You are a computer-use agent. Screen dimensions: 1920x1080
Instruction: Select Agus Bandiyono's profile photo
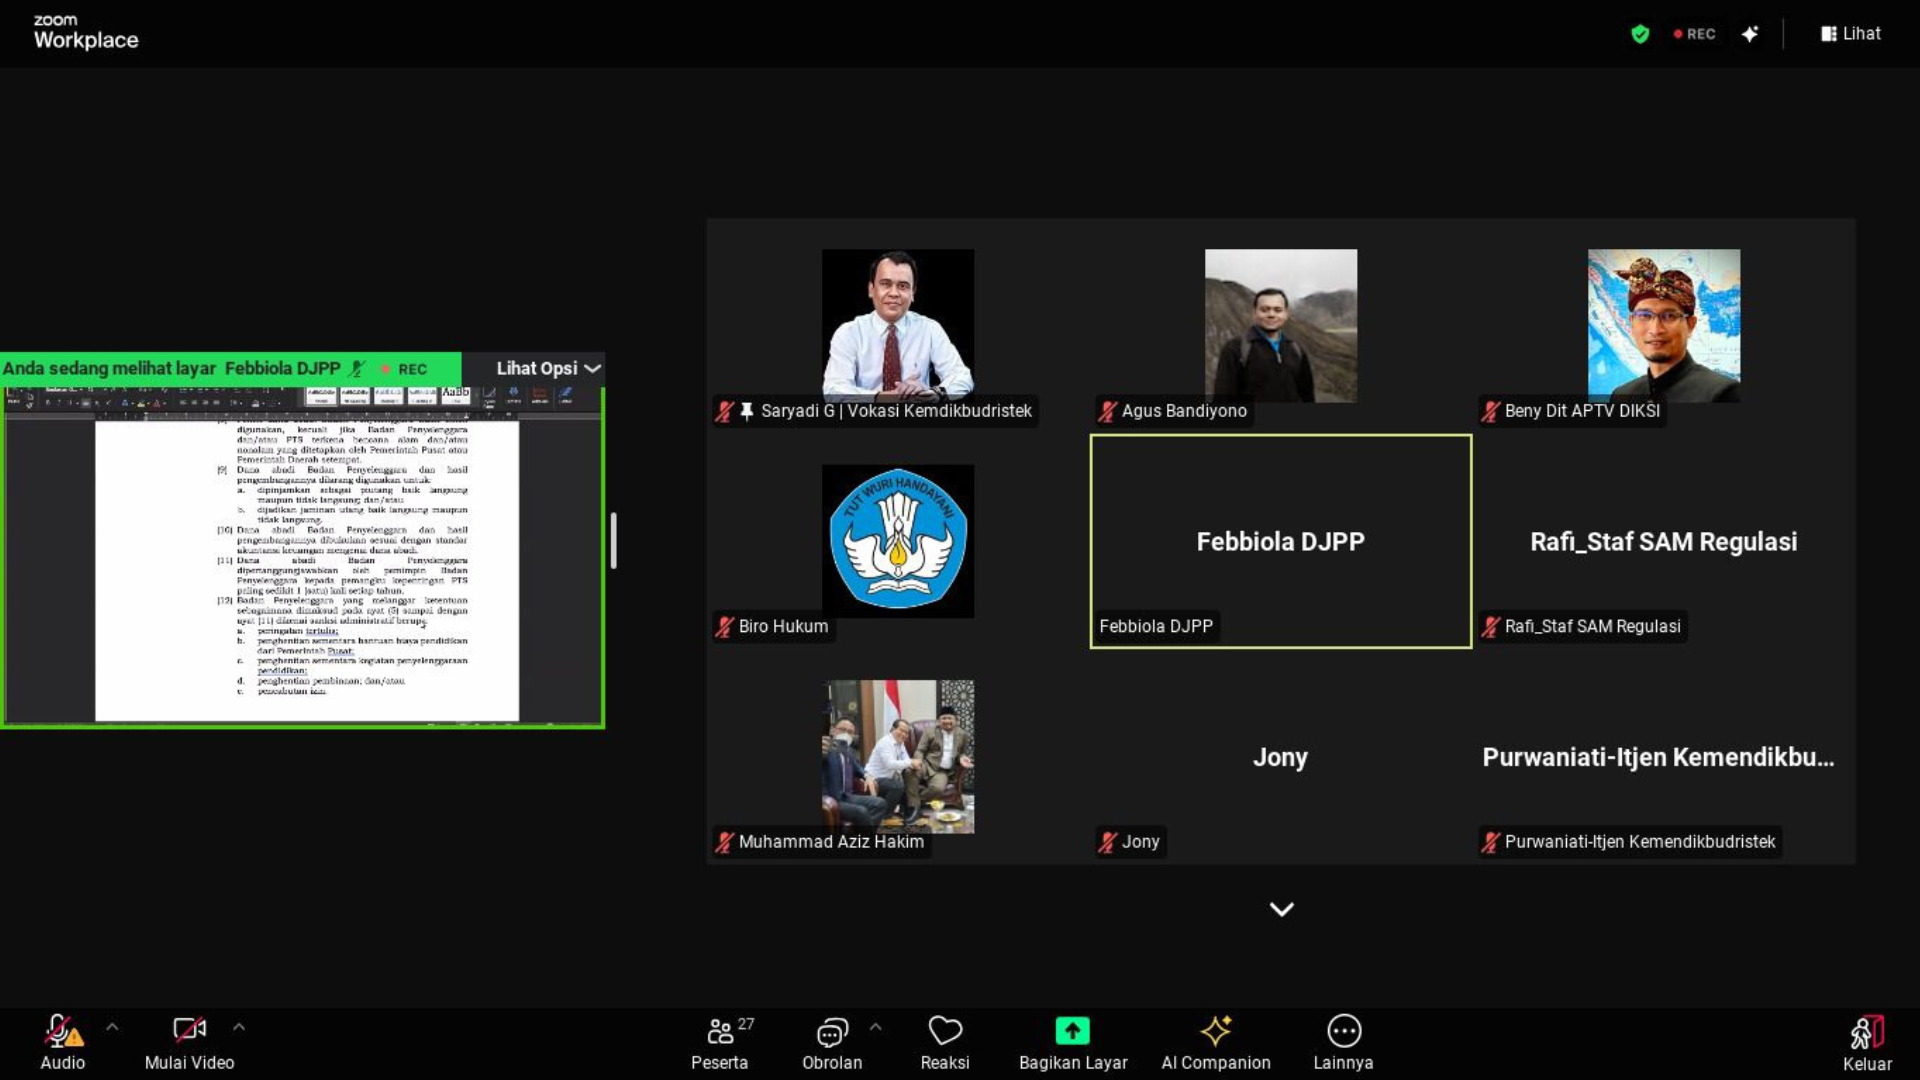1281,325
